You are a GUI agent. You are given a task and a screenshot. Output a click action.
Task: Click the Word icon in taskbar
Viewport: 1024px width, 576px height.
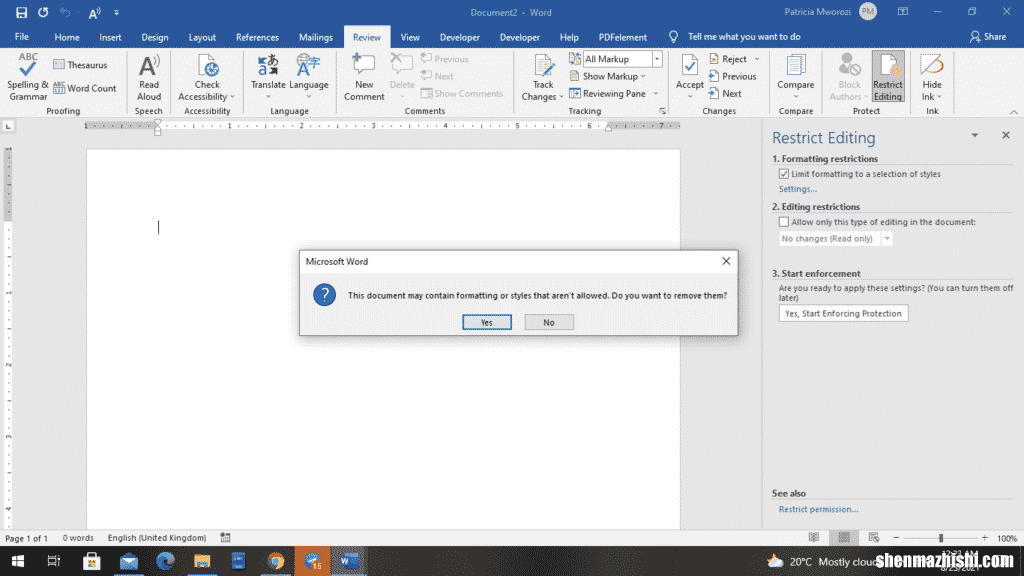tap(349, 561)
